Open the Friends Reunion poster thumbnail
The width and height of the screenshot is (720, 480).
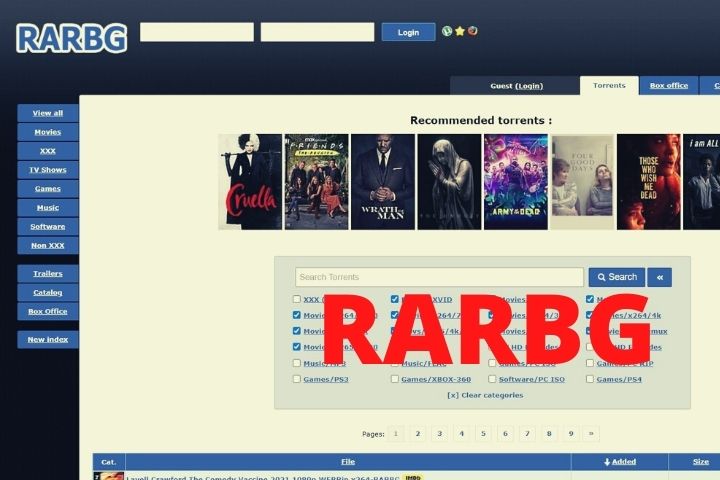[x=316, y=182]
